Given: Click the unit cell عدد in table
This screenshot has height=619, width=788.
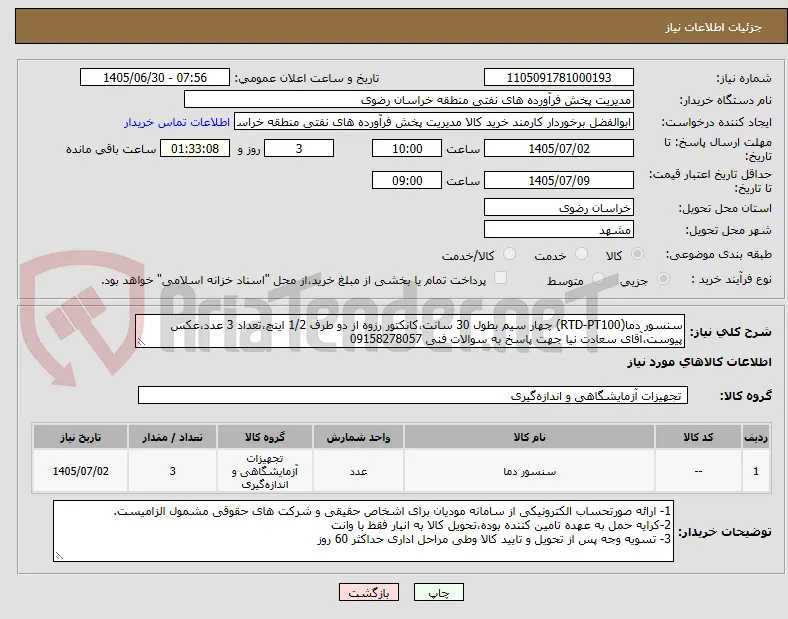Looking at the screenshot, I should click(x=358, y=471).
